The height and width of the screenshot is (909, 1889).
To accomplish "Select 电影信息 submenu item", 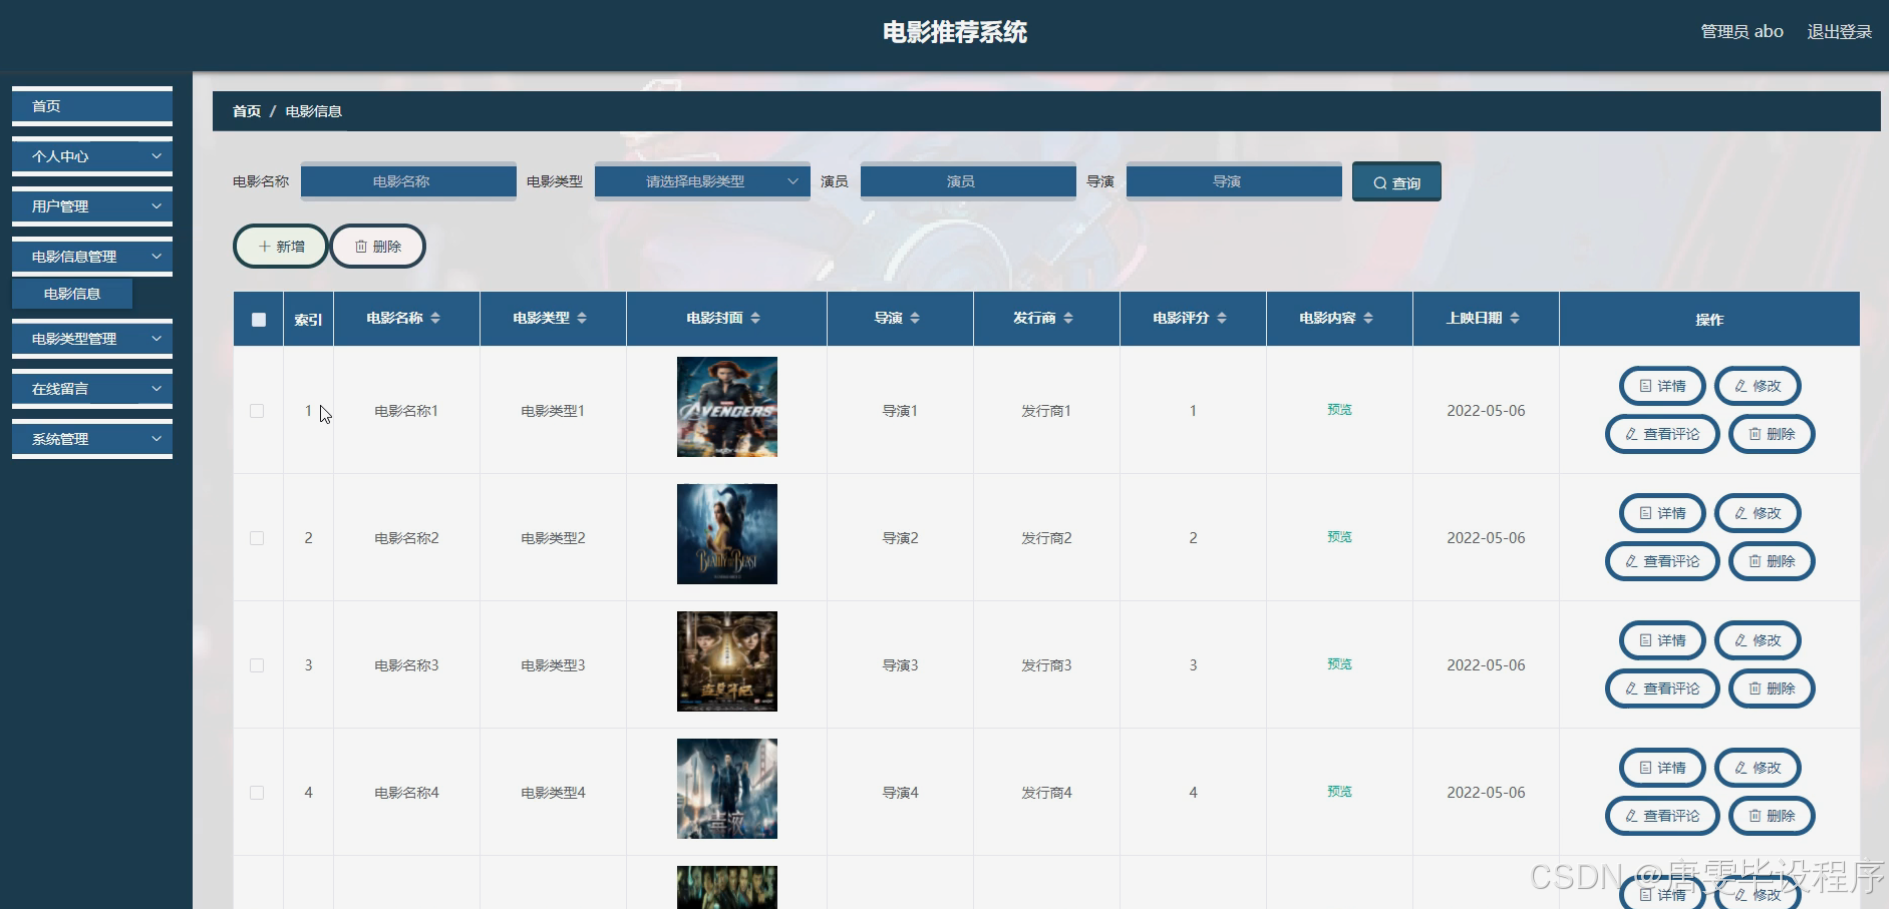I will pos(72,294).
